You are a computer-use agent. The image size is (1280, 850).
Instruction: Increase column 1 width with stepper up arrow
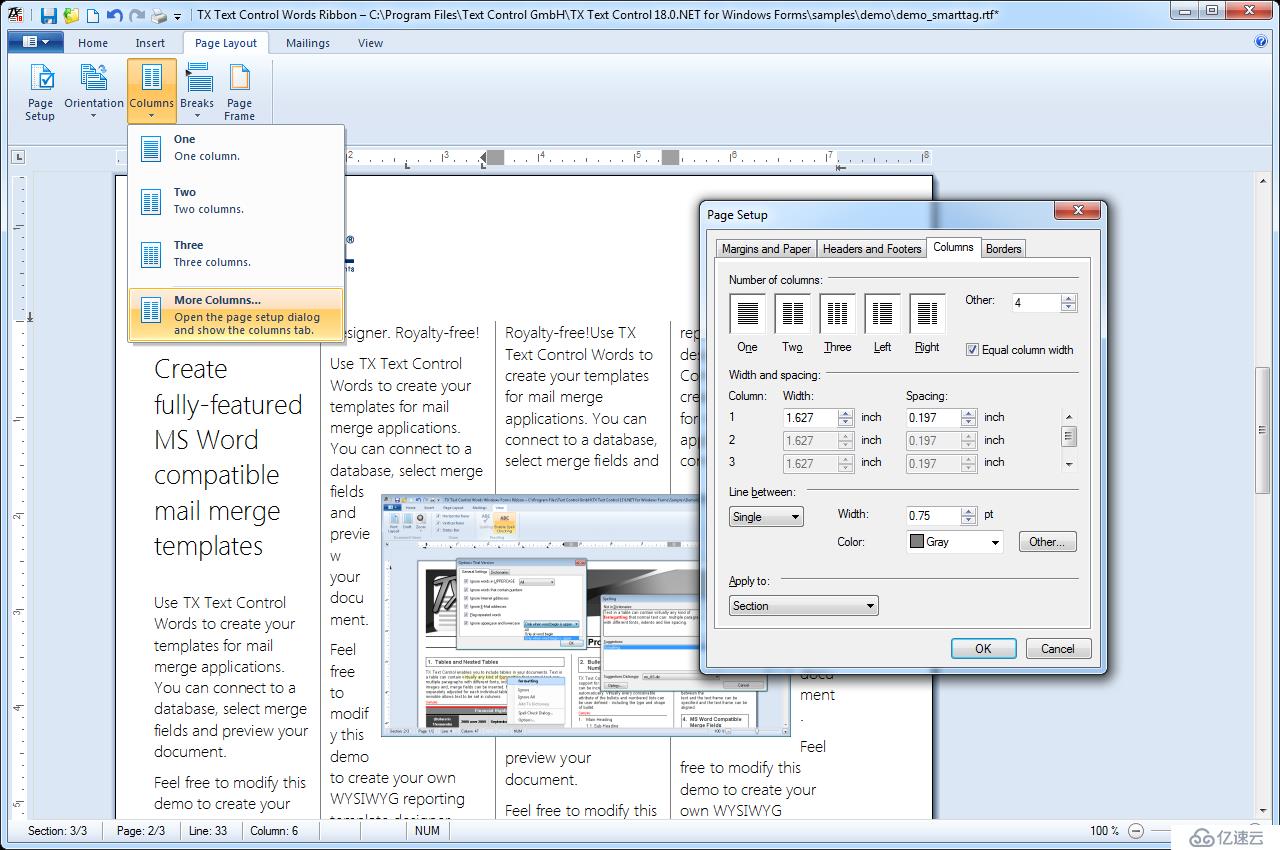tap(846, 413)
